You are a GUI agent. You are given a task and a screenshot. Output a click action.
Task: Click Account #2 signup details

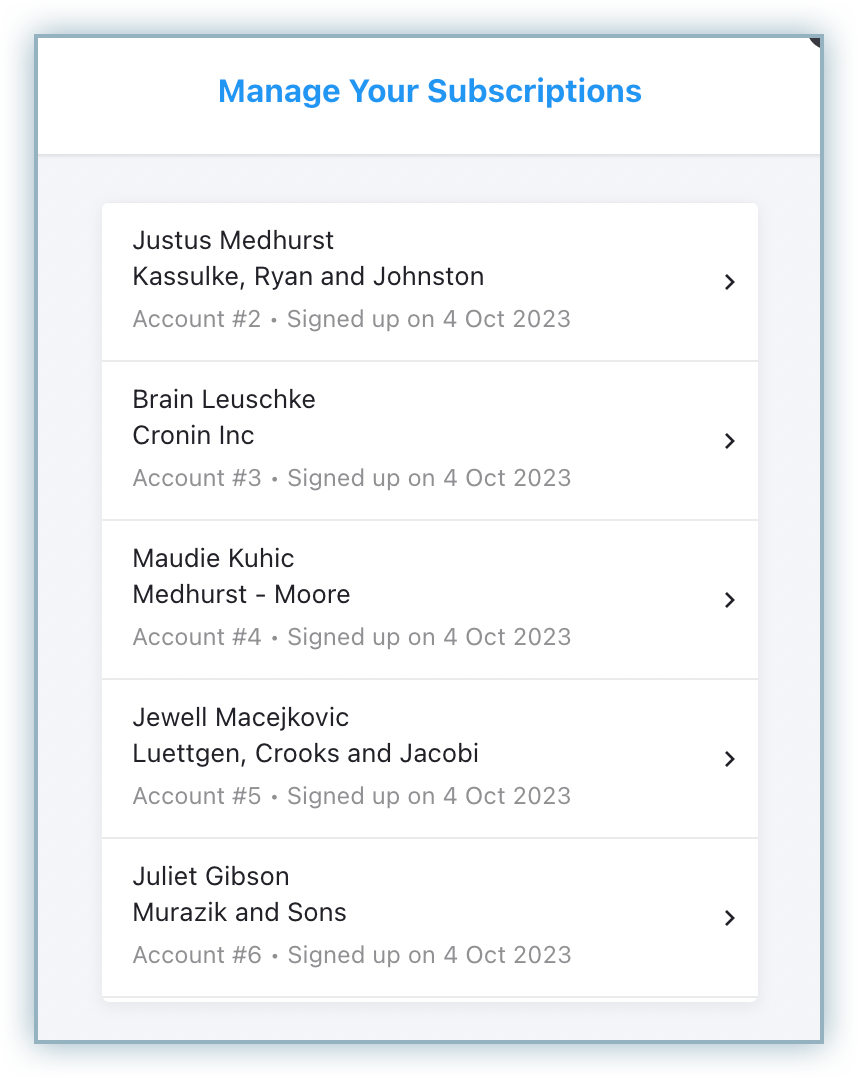(351, 319)
